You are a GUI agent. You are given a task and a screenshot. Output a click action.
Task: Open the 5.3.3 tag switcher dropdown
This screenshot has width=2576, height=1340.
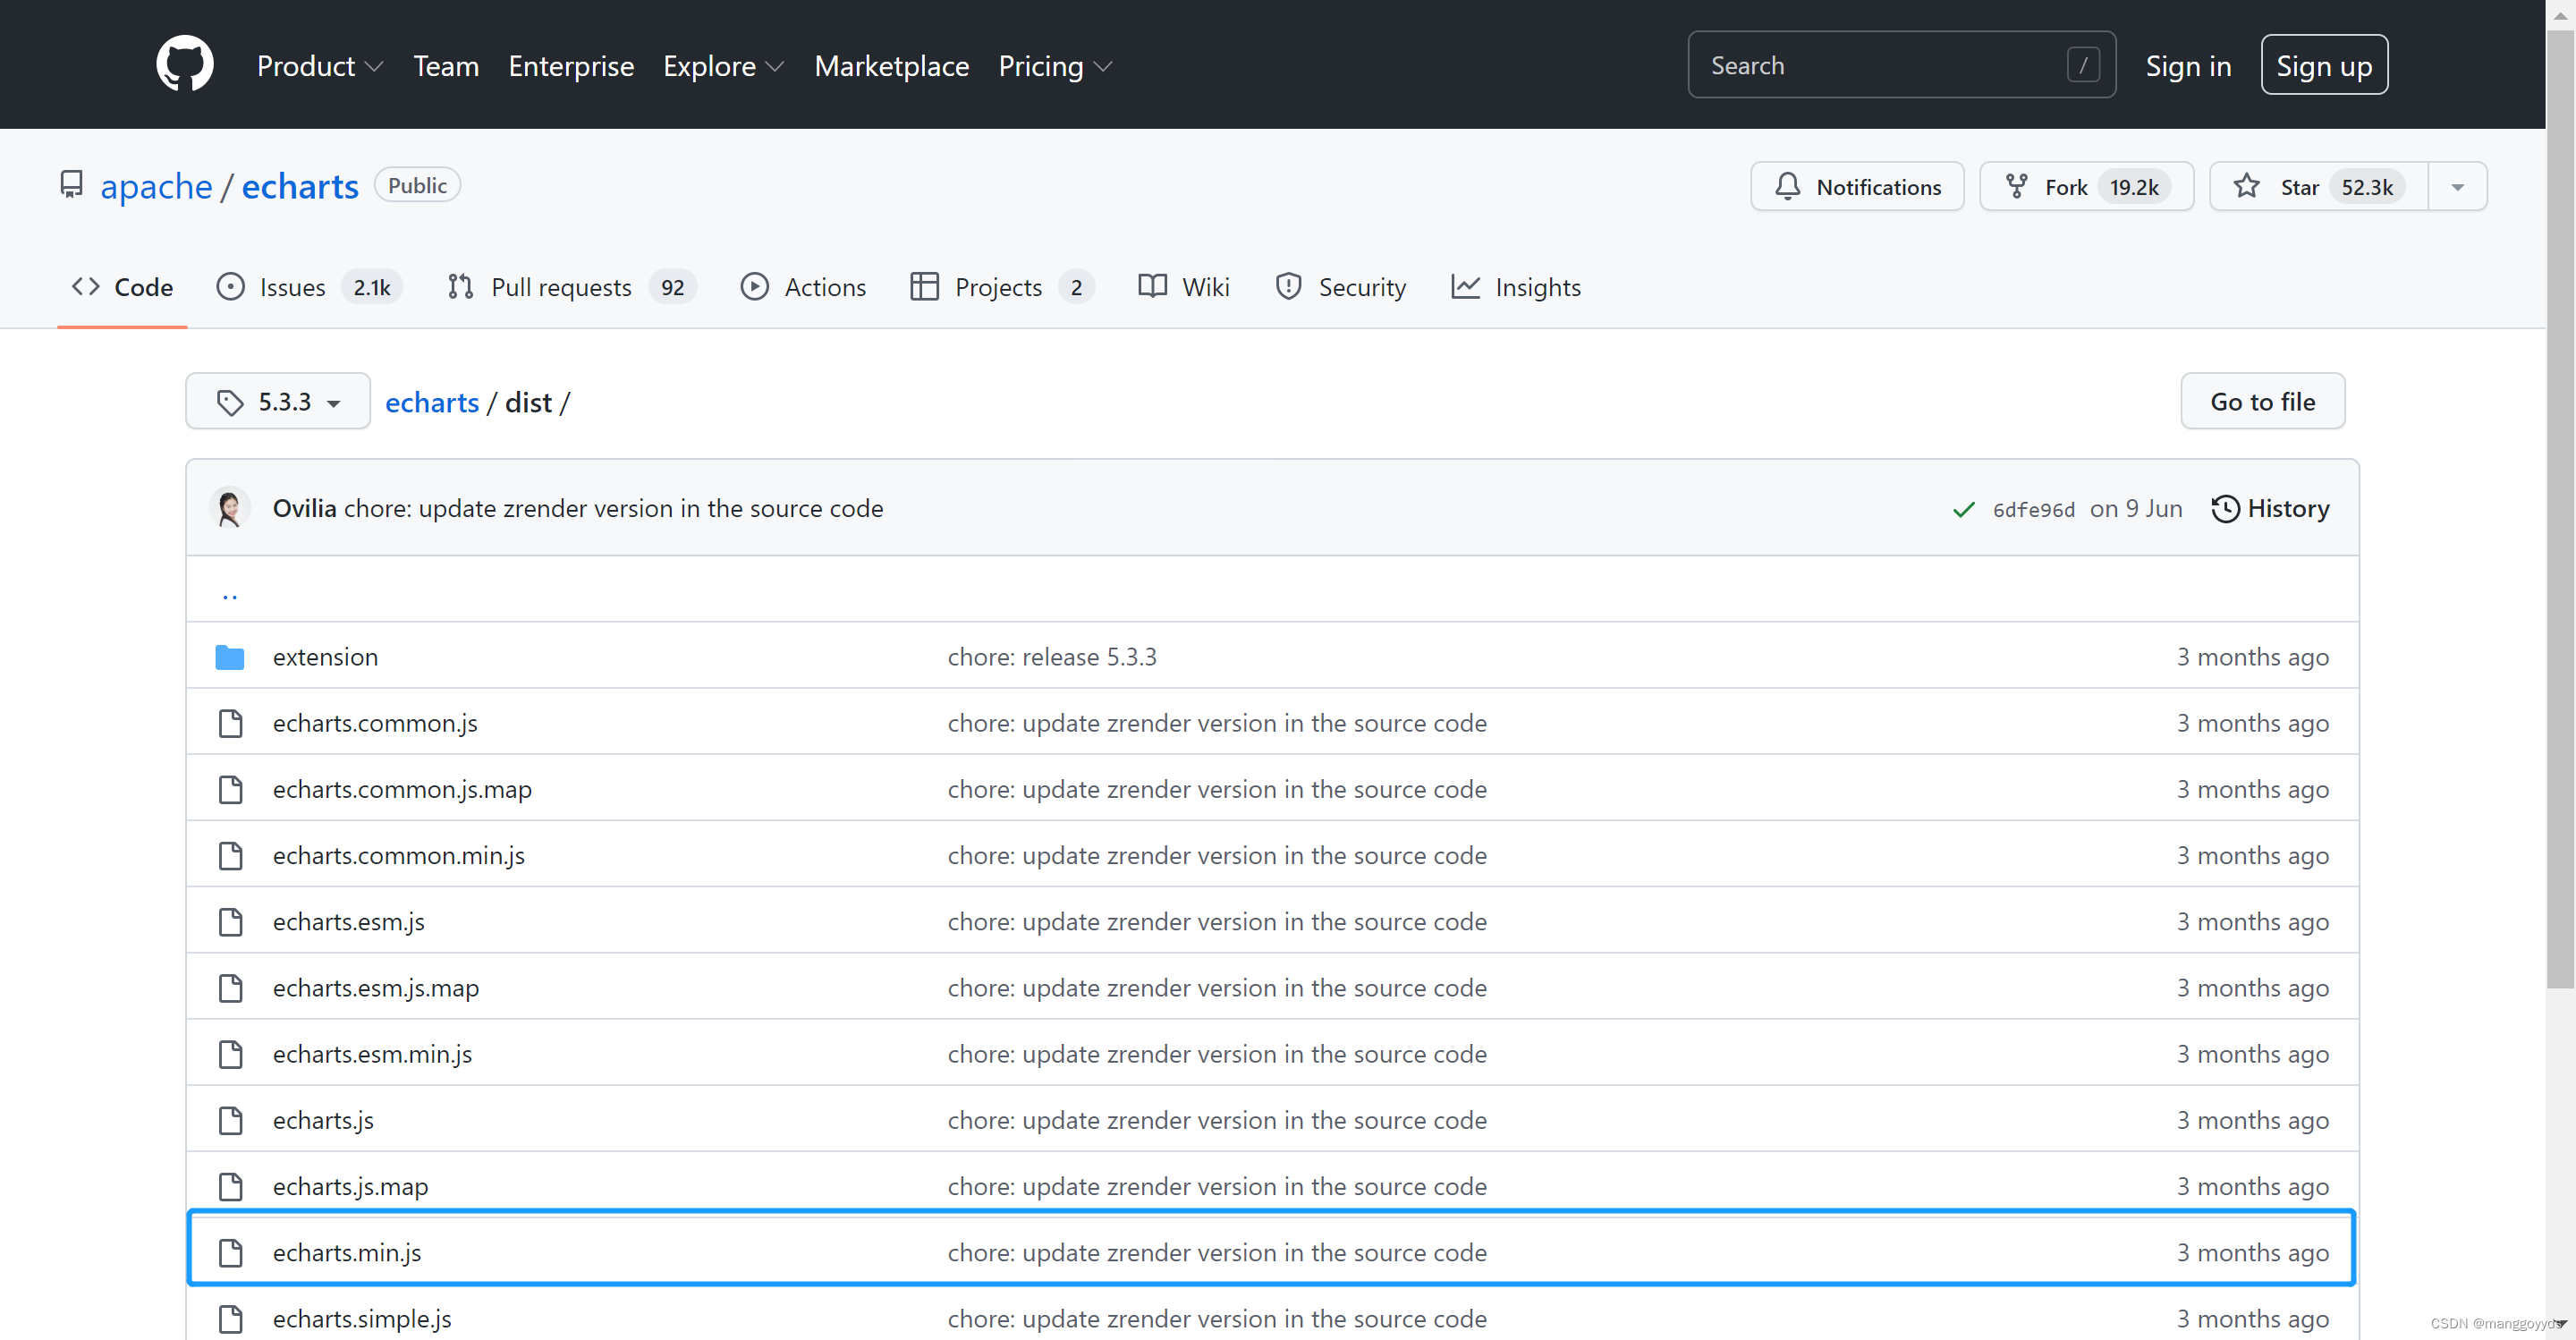pyautogui.click(x=278, y=401)
